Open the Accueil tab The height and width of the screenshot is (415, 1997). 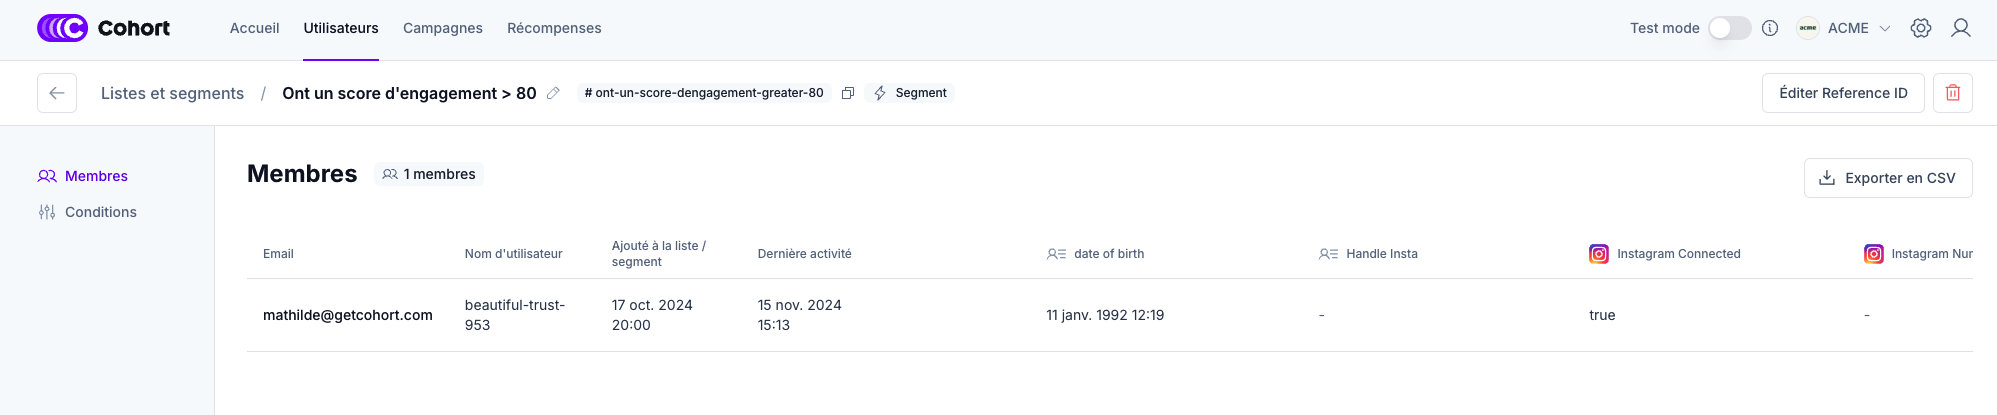click(254, 28)
